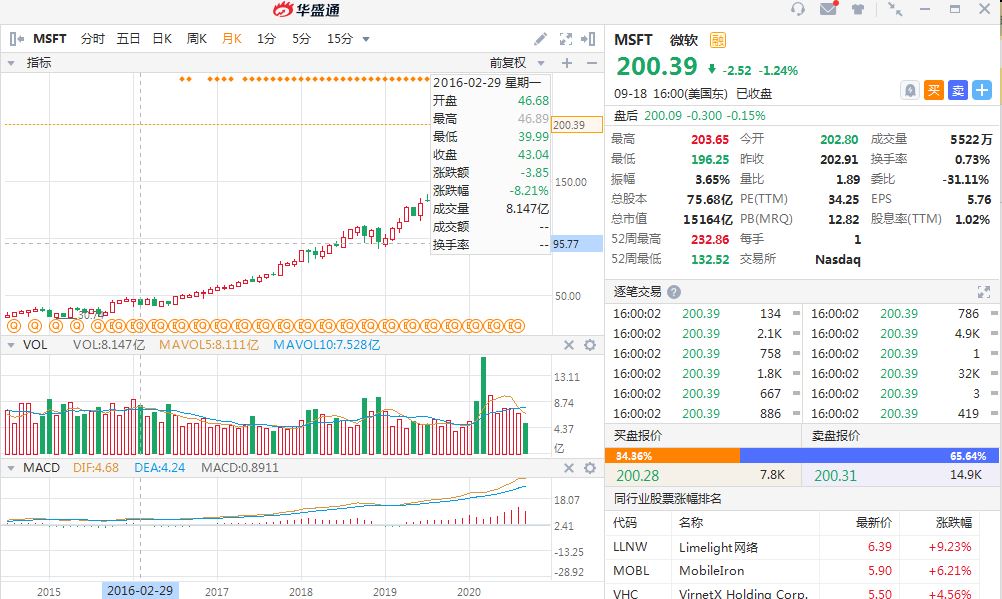
Task: Open the message inbox with red notification dot
Action: click(827, 9)
